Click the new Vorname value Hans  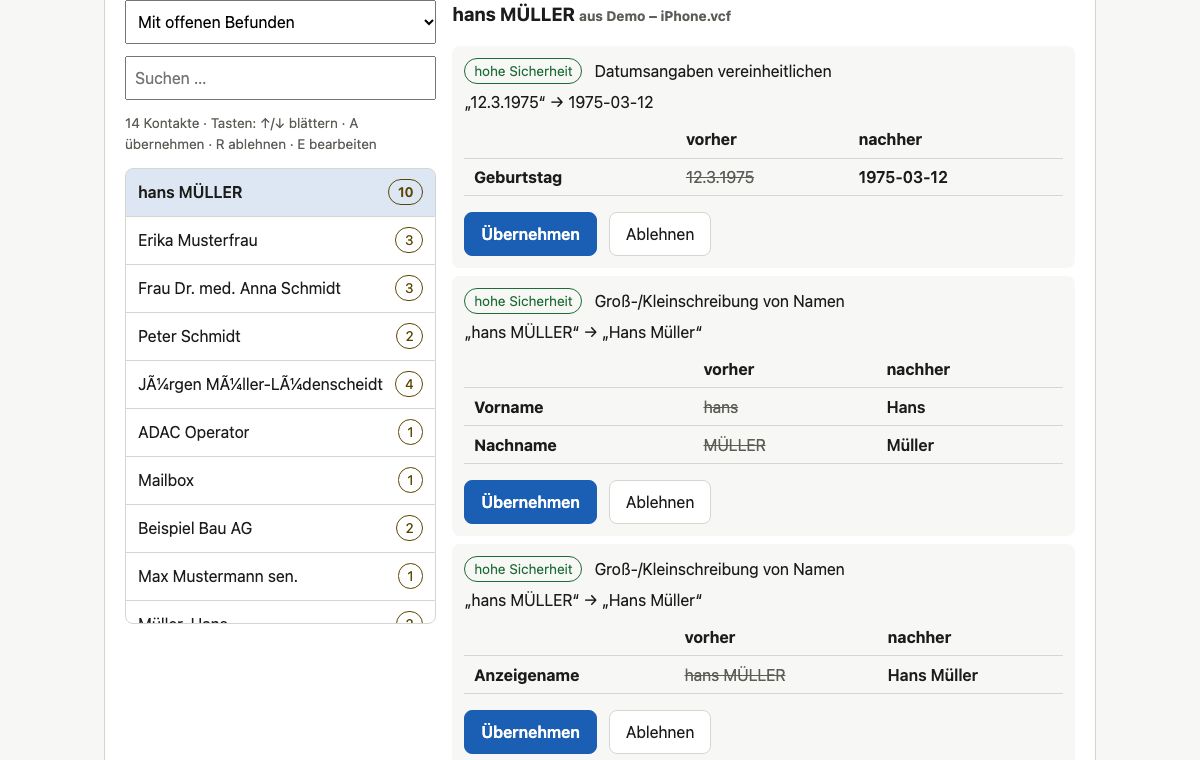pyautogui.click(x=906, y=407)
